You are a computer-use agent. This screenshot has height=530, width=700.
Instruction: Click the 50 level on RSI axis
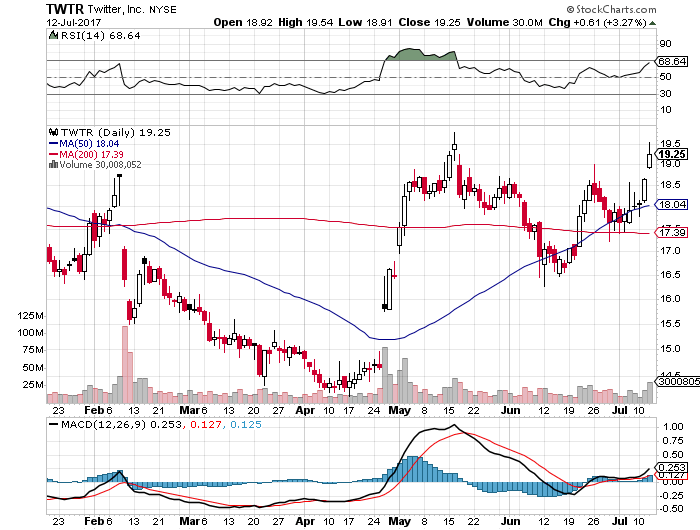[665, 77]
